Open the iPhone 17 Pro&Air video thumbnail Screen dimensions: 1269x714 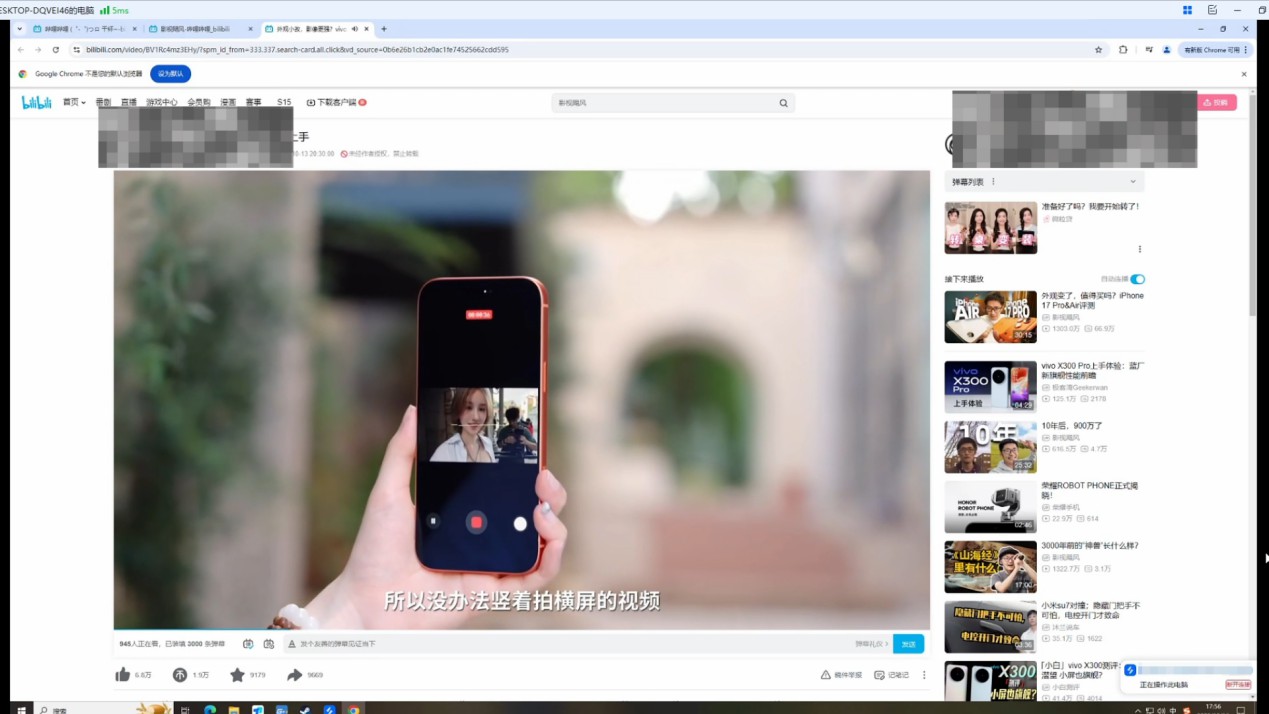pos(990,316)
